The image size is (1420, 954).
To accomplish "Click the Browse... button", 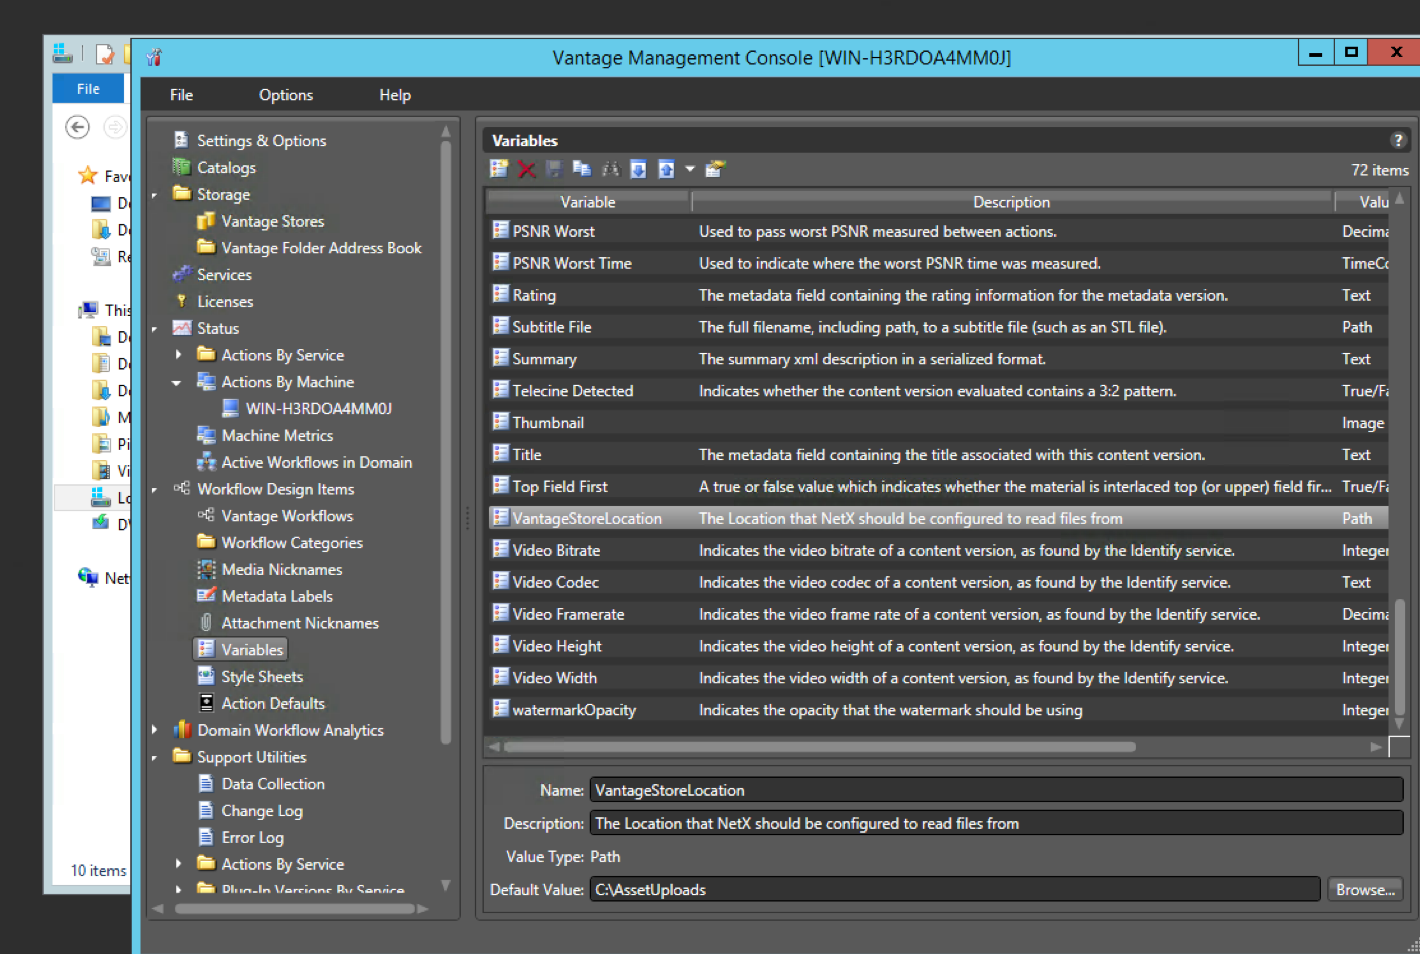I will point(1365,889).
